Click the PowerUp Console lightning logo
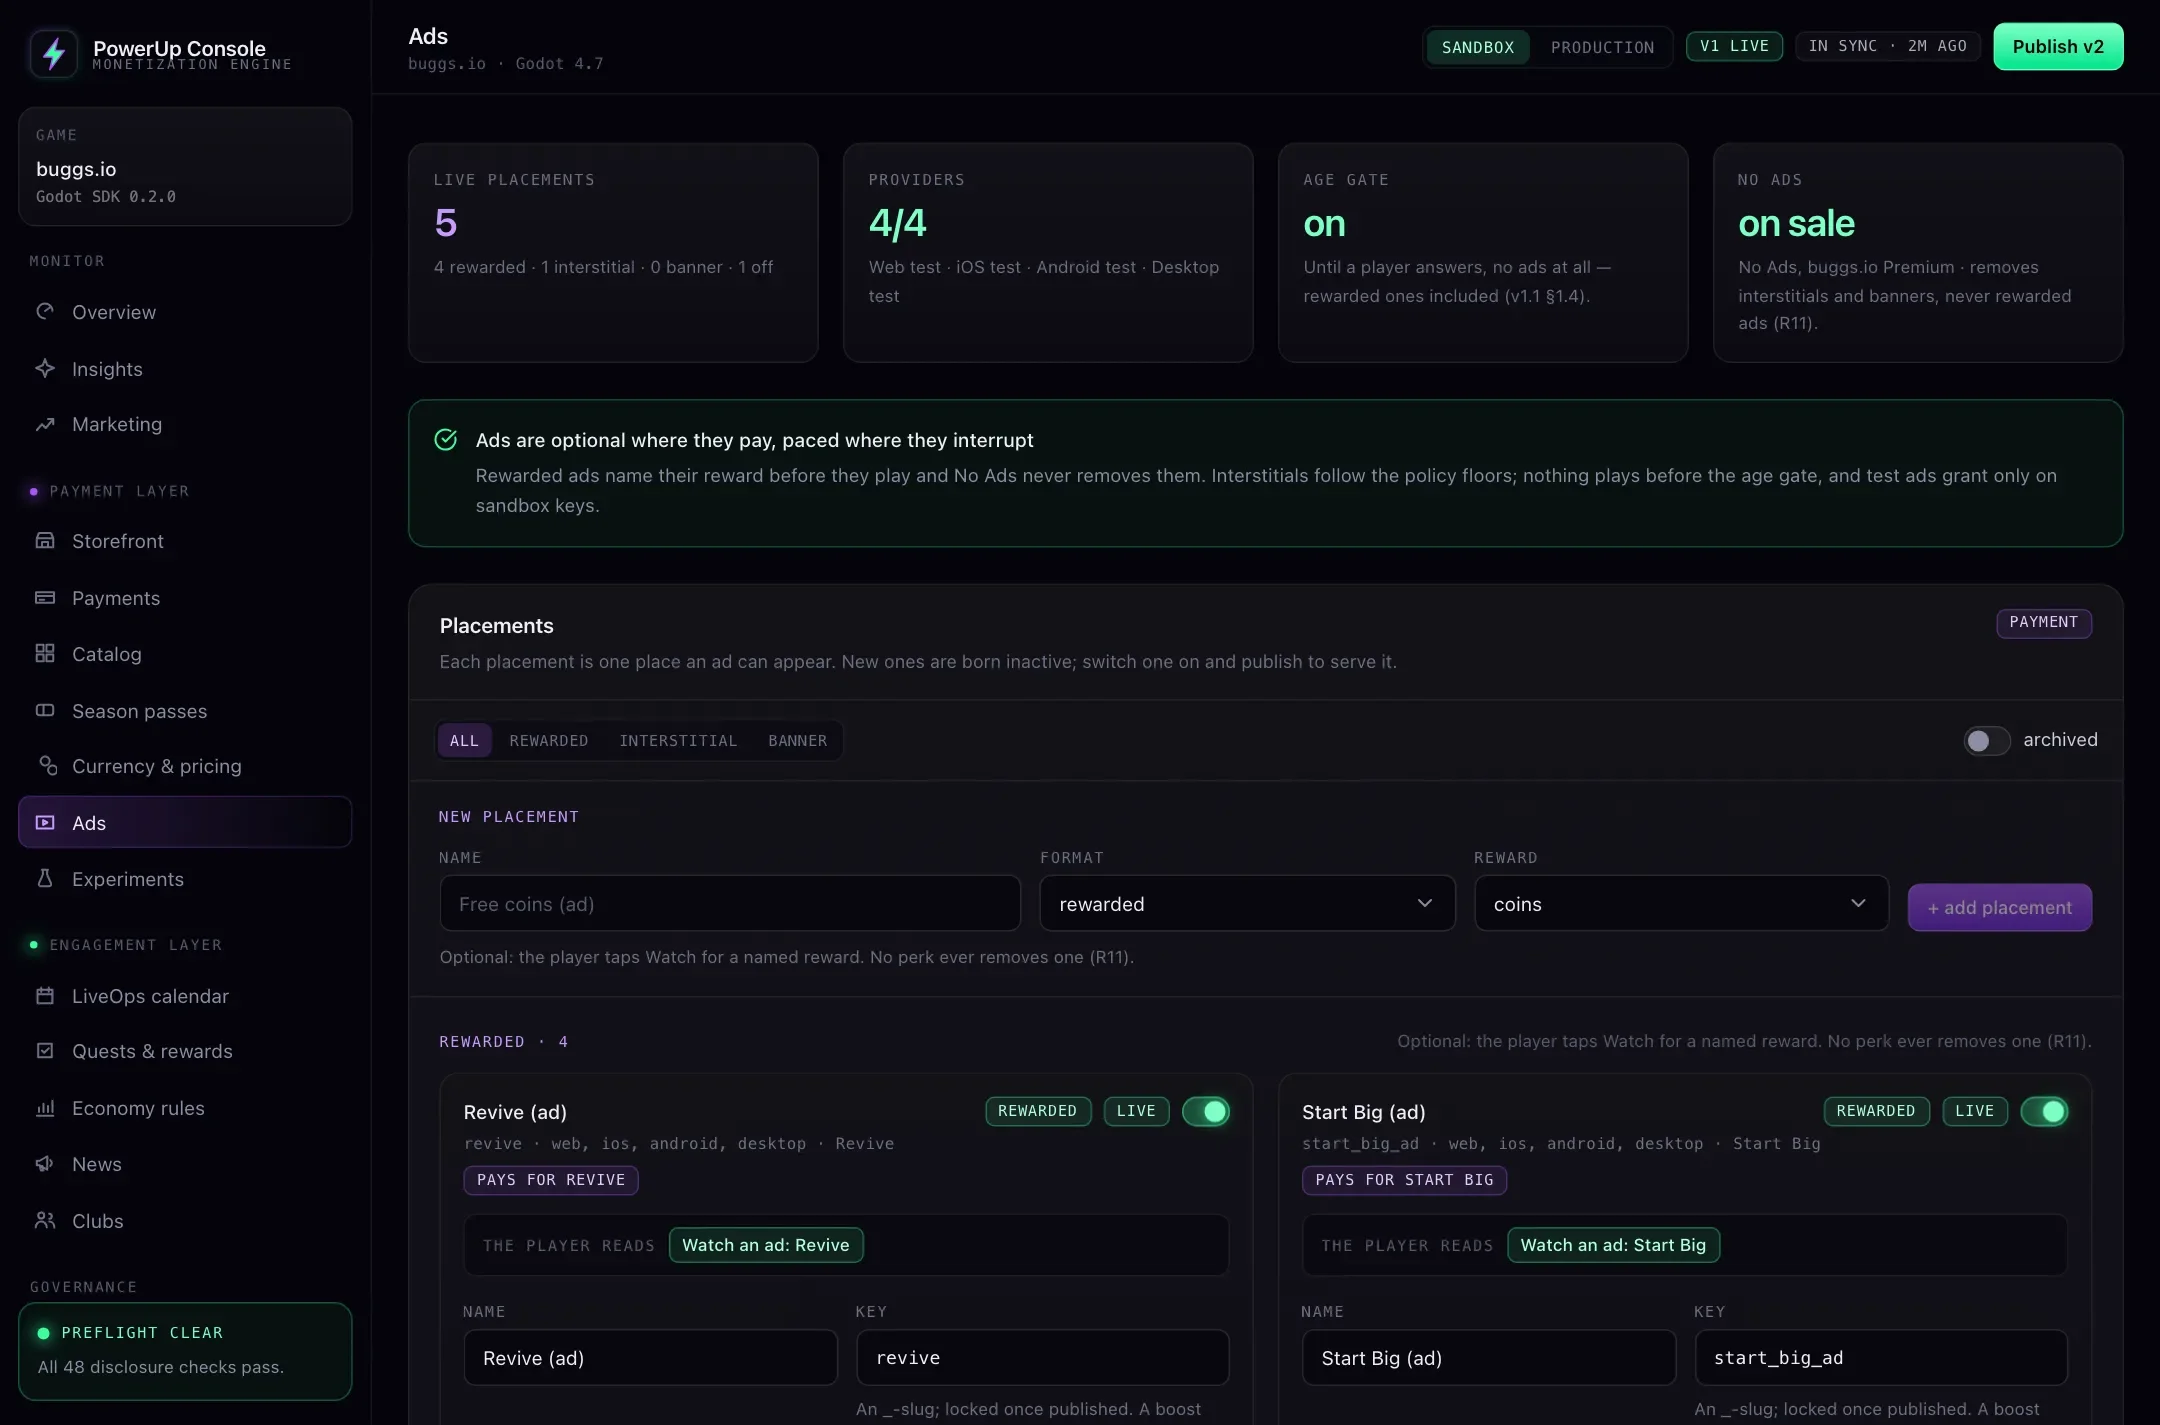This screenshot has width=2160, height=1425. [x=54, y=53]
